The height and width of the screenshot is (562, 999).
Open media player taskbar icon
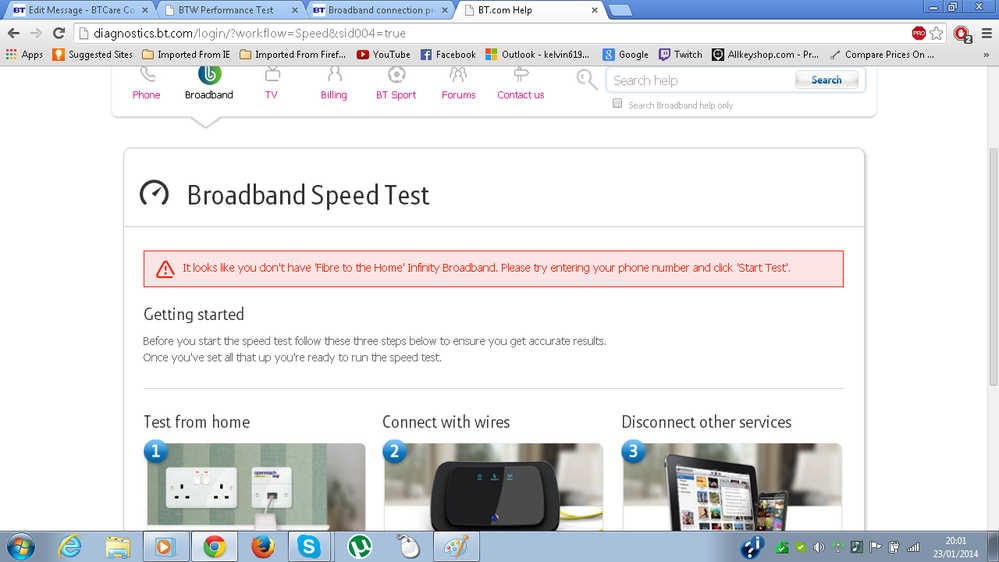click(166, 547)
